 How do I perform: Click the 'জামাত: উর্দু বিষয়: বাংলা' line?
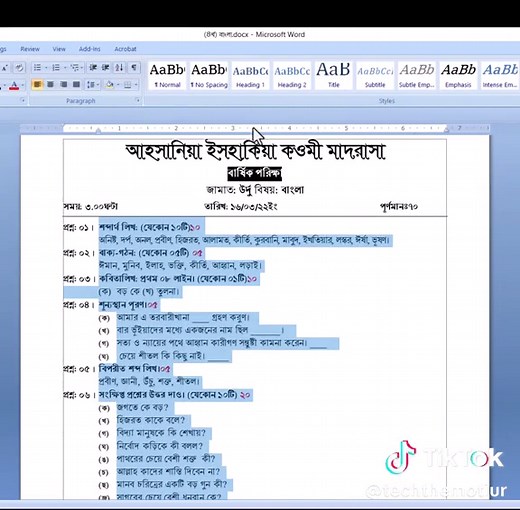click(x=255, y=190)
